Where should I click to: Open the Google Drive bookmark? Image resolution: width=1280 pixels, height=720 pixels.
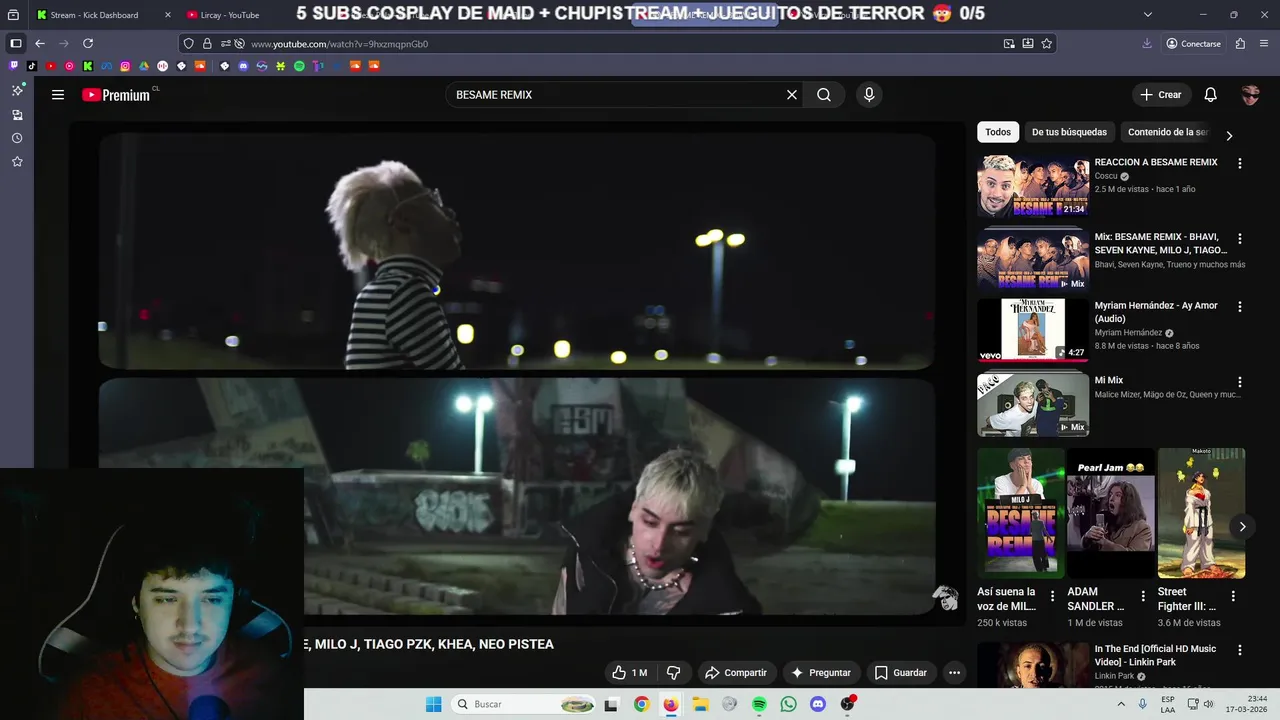(x=144, y=66)
